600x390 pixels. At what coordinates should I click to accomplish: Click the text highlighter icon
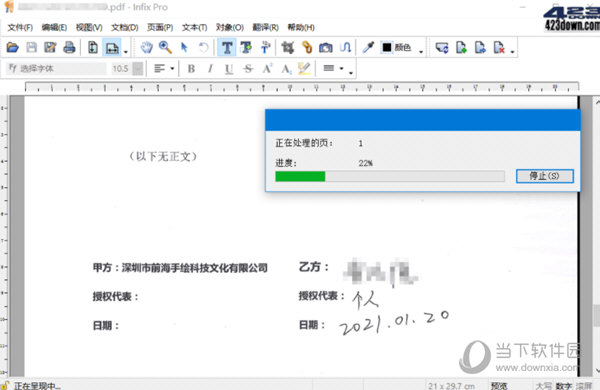click(304, 69)
